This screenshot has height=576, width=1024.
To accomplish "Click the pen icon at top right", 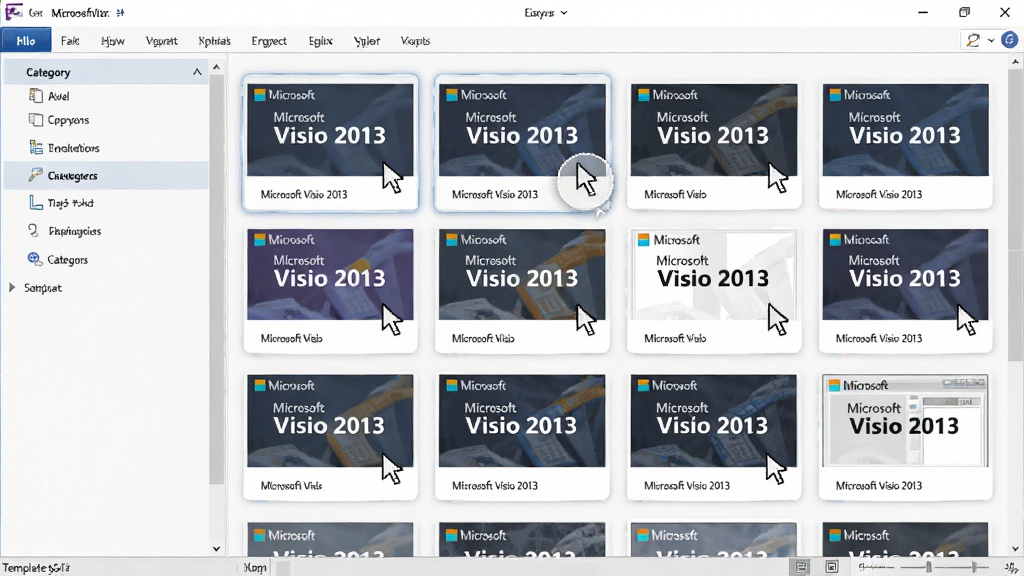I will click(x=973, y=40).
